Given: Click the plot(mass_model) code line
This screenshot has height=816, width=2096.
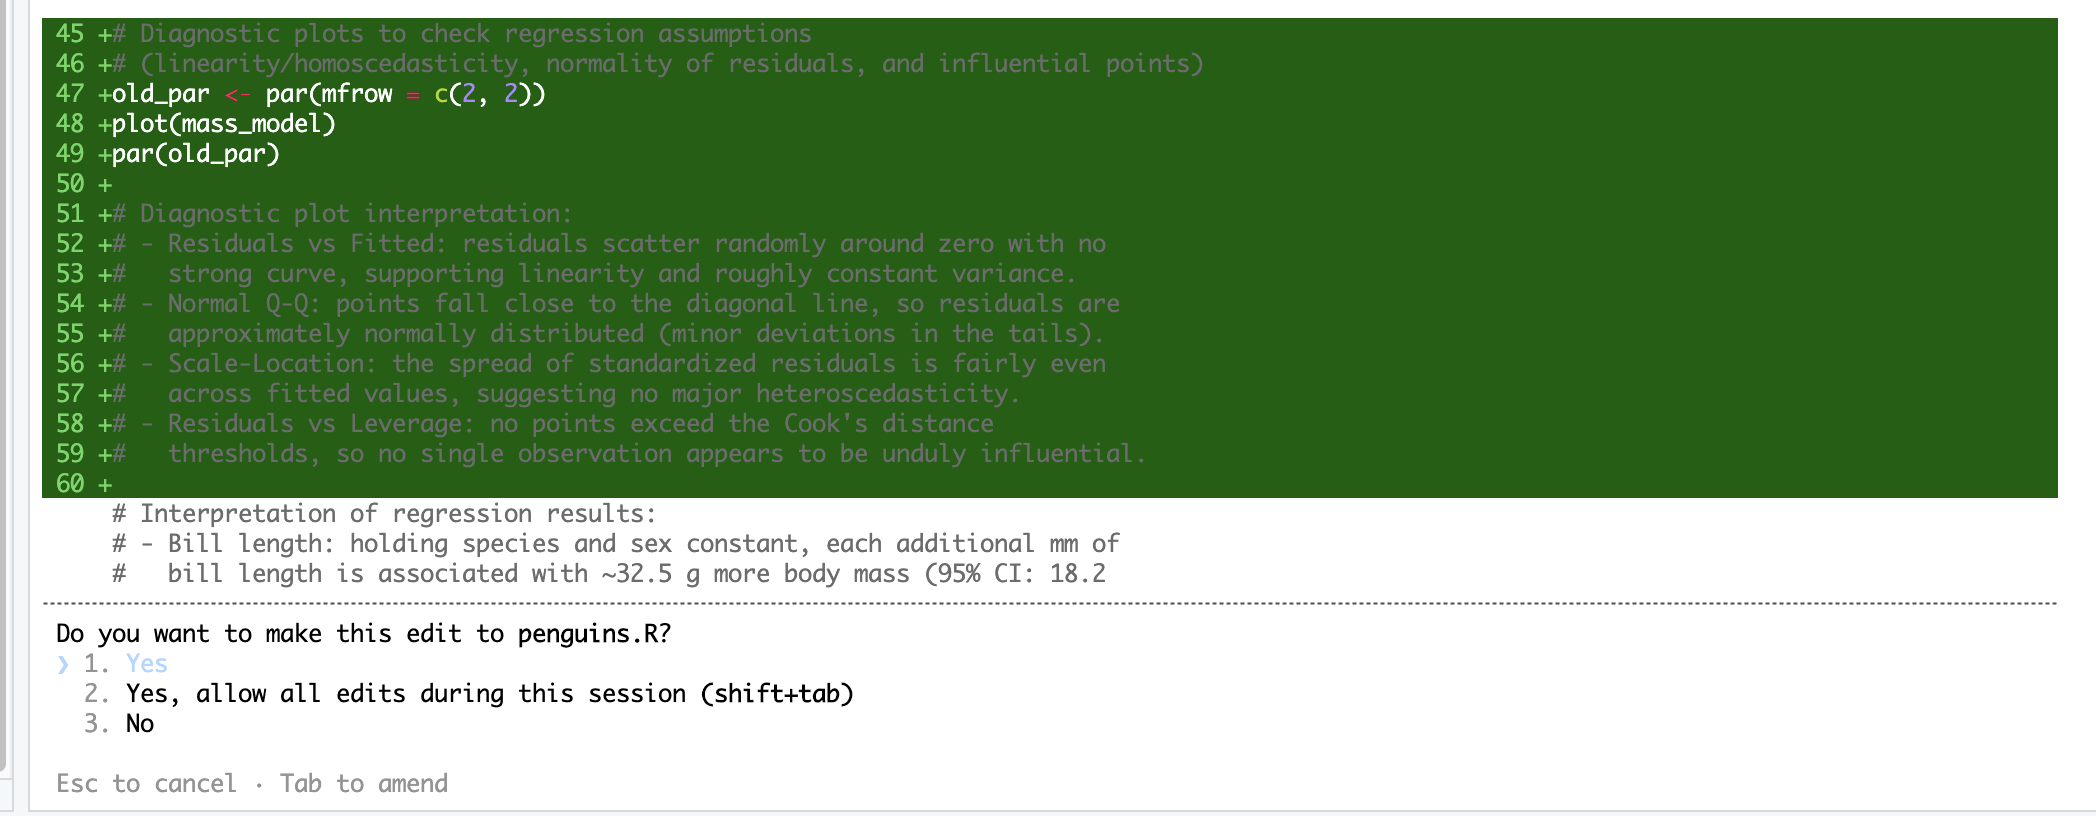Looking at the screenshot, I should pos(223,124).
